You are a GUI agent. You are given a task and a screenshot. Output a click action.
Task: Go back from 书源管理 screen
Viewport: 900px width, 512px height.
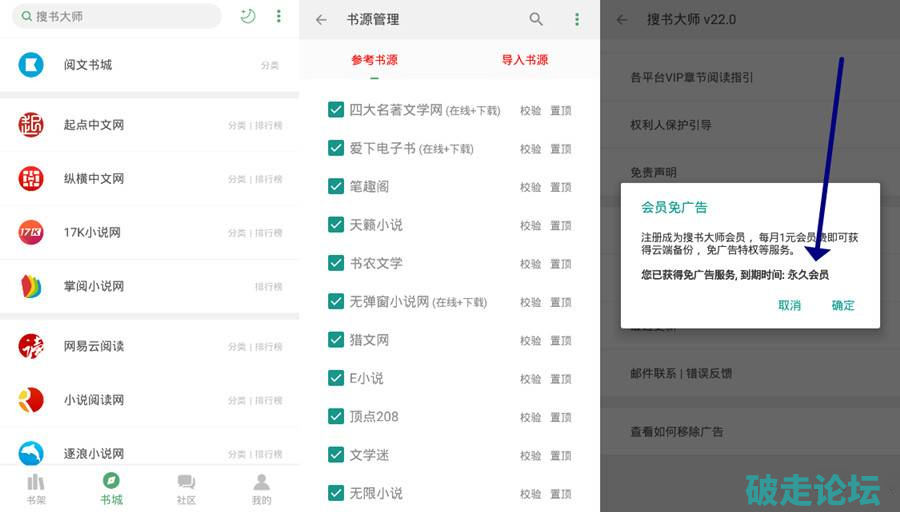click(x=321, y=19)
